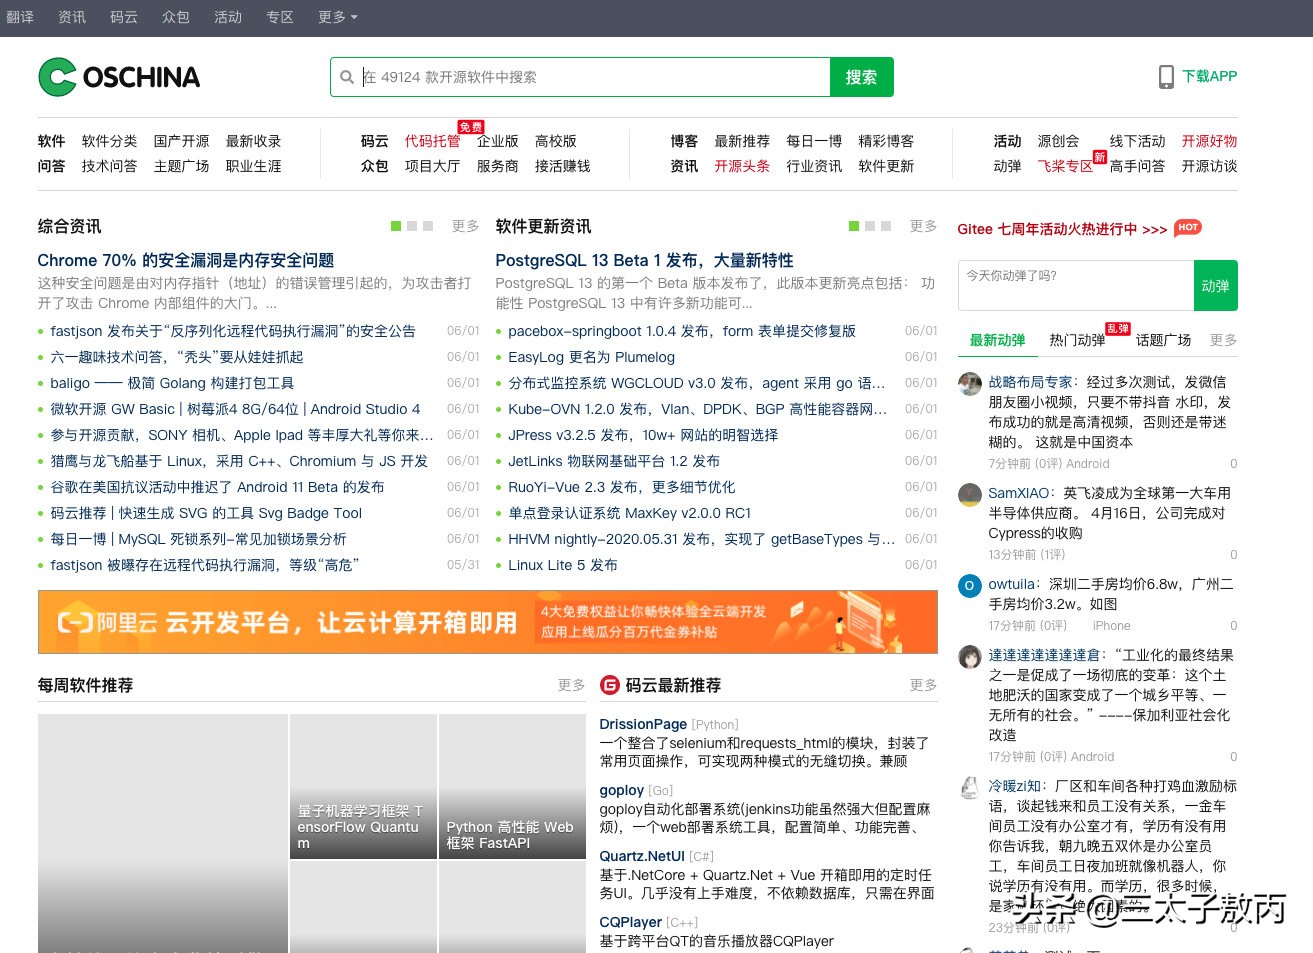Click 更多 beside 每周软件推荐

click(x=570, y=685)
